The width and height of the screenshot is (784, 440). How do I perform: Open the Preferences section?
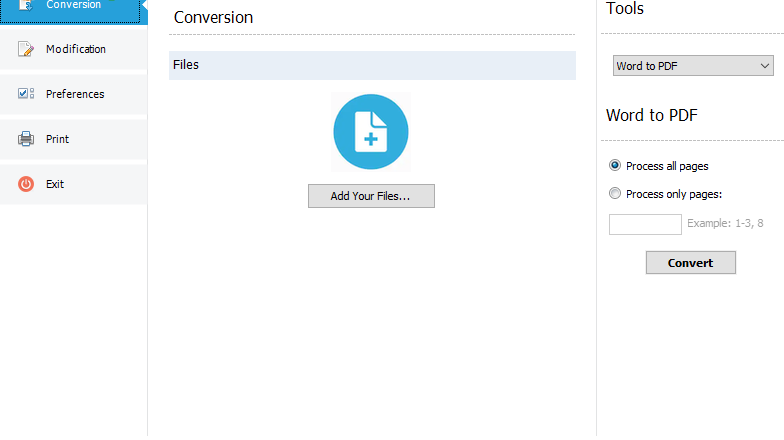74,94
